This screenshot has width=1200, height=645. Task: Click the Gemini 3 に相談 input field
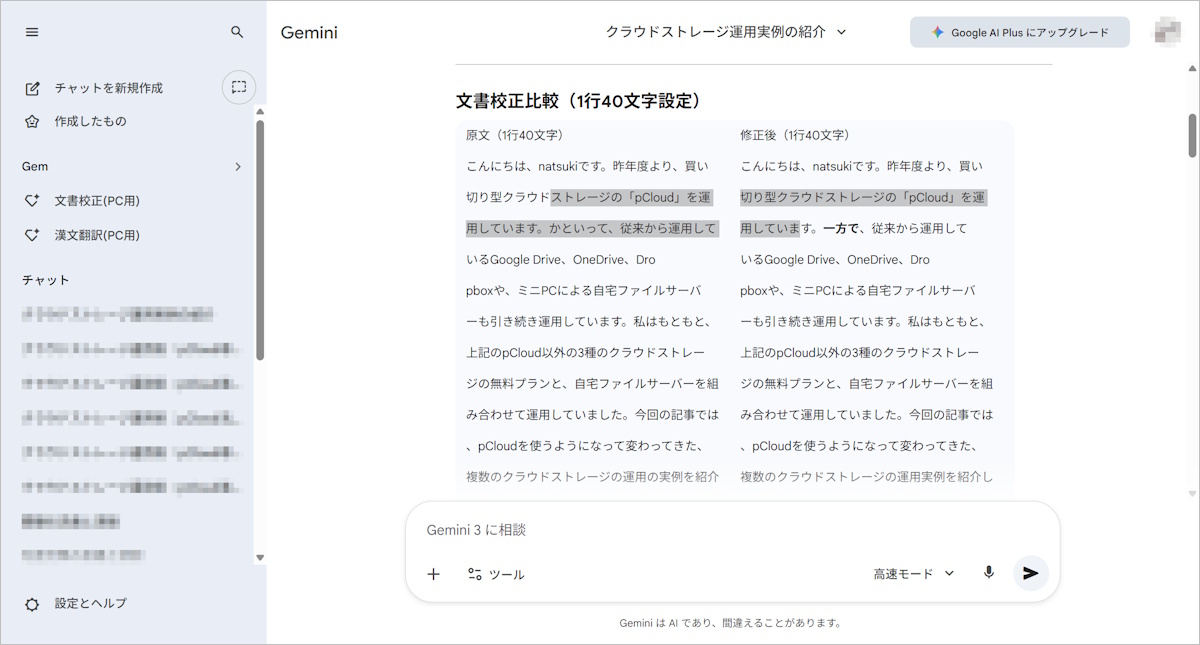(730, 530)
